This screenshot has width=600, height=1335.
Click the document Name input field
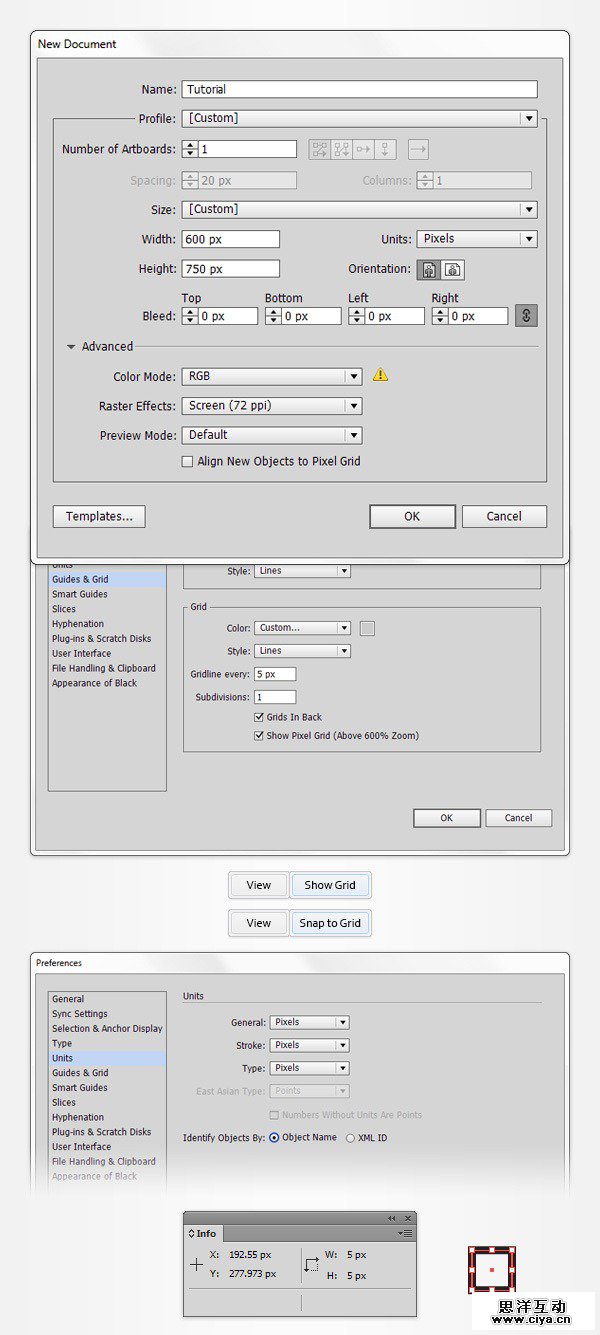click(359, 89)
